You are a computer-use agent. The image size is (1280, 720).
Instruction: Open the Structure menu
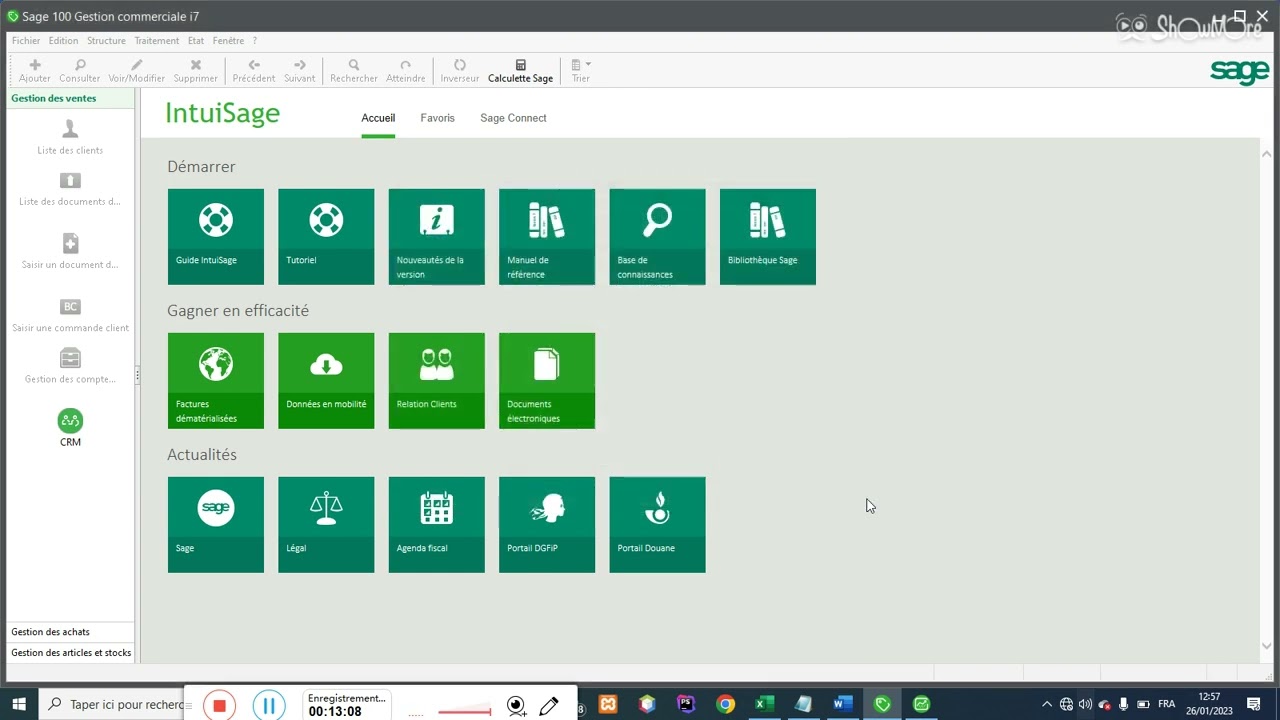click(x=106, y=41)
